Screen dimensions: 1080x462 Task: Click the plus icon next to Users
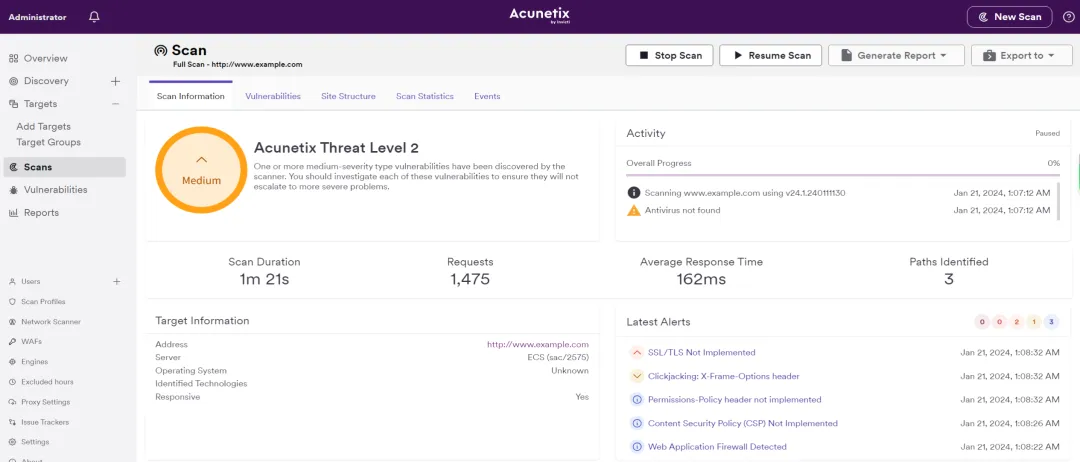[117, 282]
